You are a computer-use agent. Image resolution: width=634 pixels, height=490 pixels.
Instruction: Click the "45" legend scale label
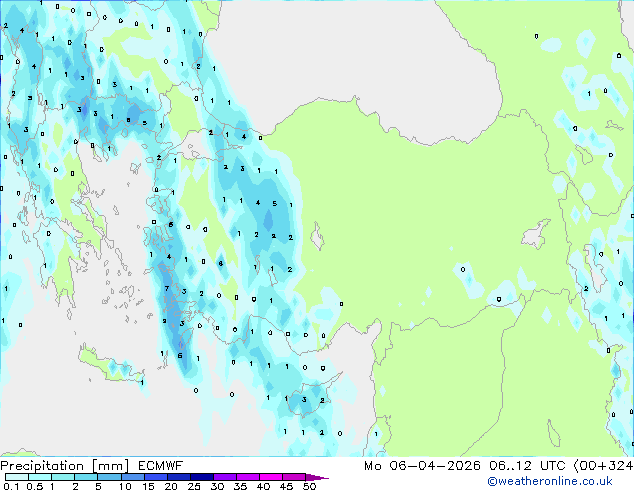click(286, 486)
